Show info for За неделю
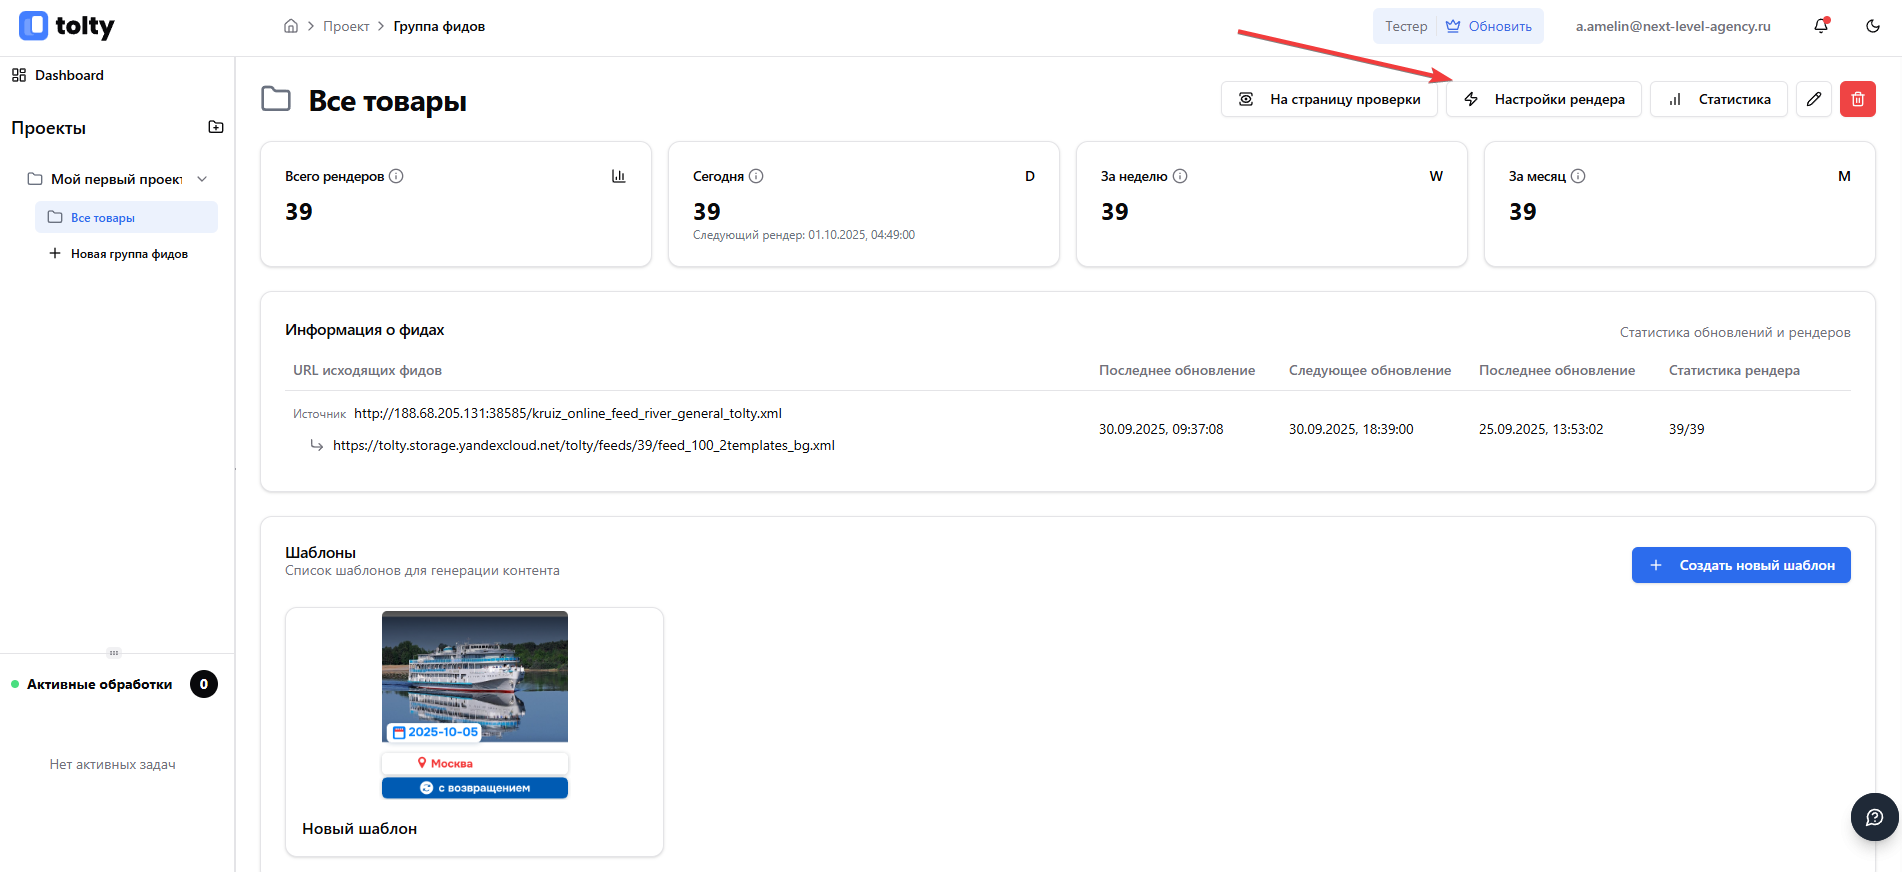 click(1180, 176)
